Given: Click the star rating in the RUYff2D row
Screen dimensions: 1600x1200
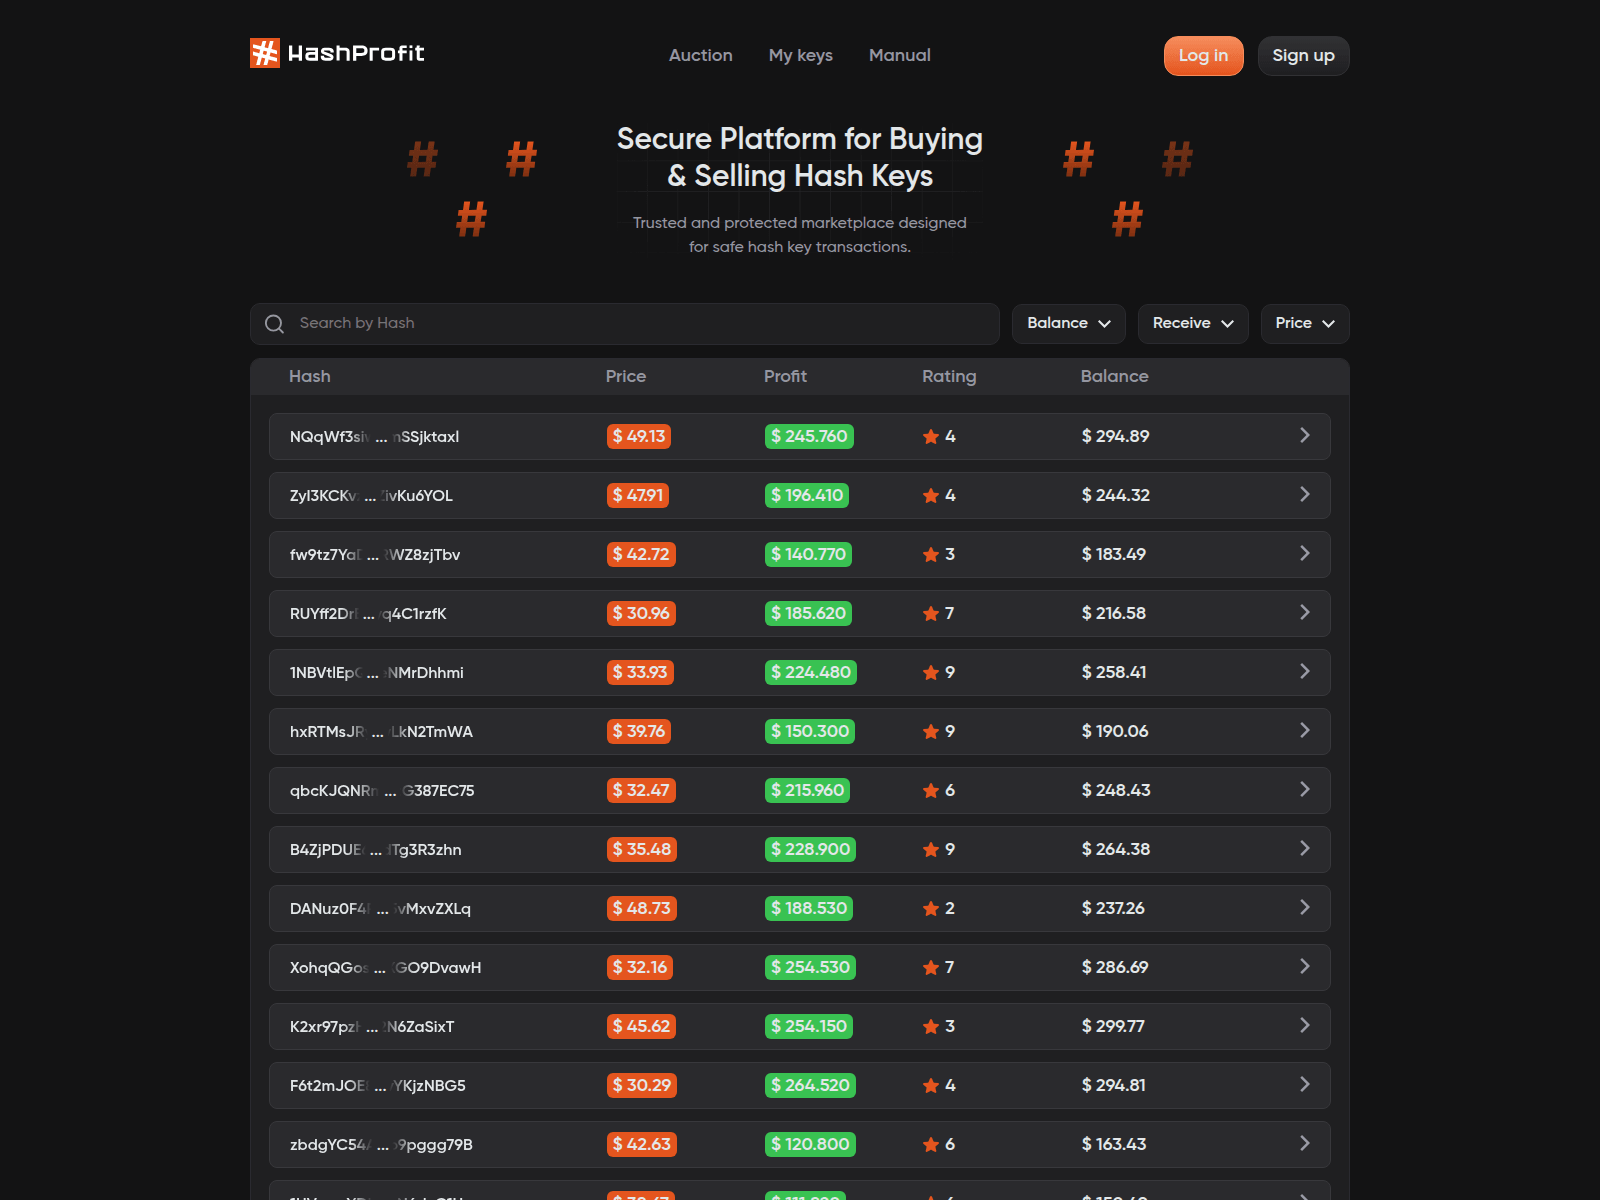Looking at the screenshot, I should click(x=931, y=614).
